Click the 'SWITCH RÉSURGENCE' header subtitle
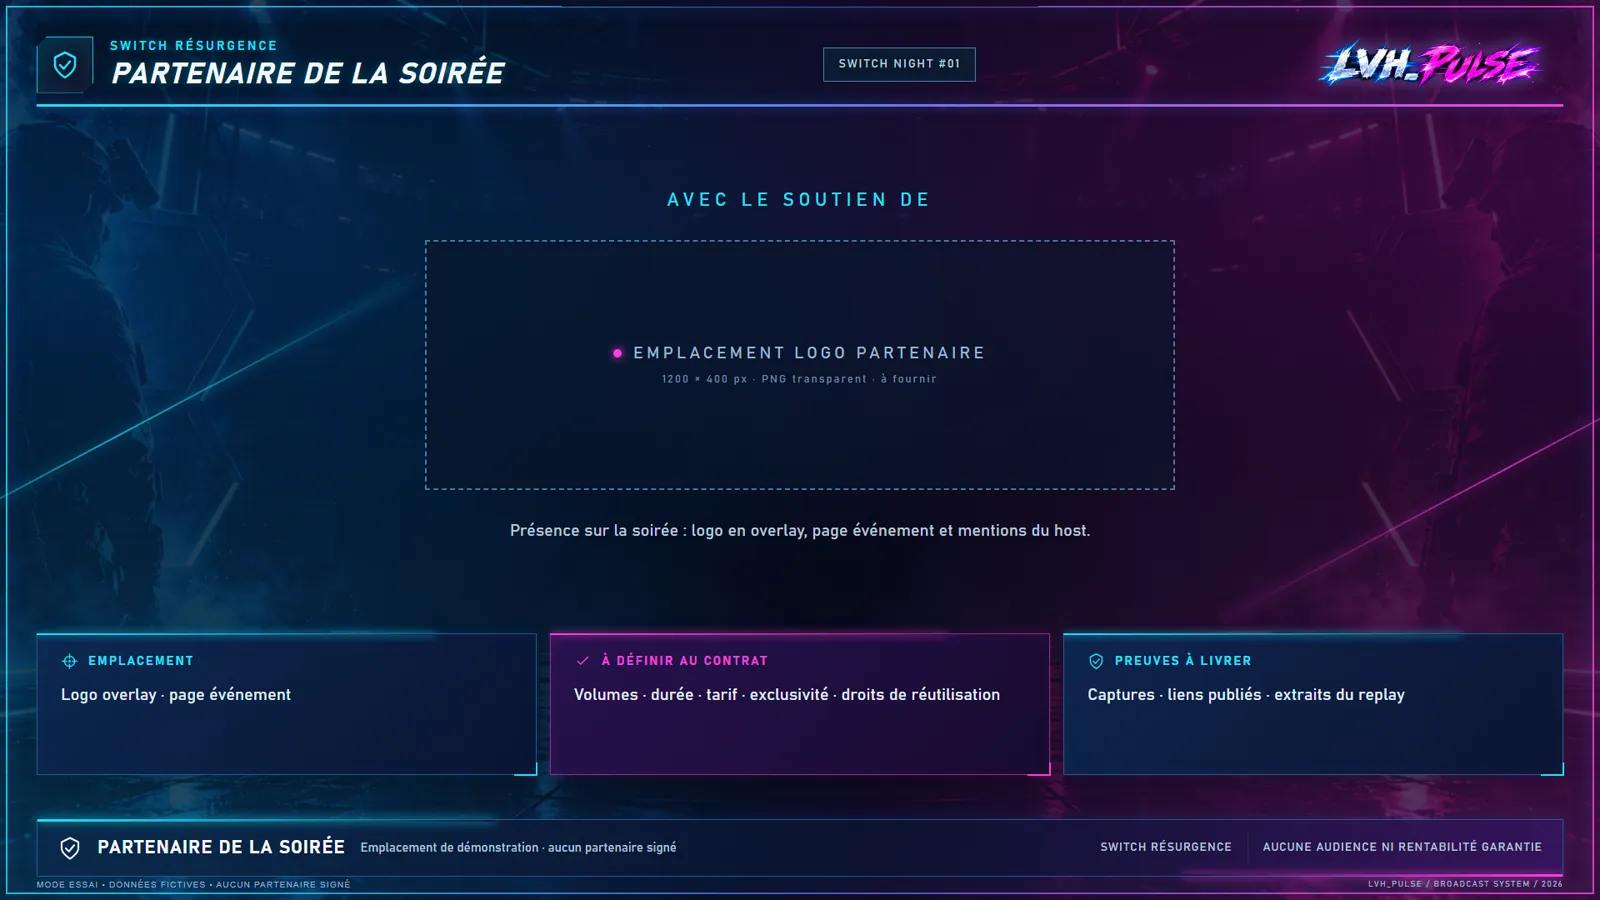 (x=193, y=46)
